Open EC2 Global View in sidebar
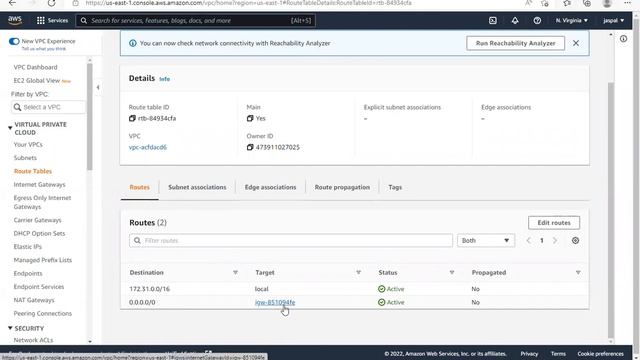This screenshot has height=360, width=640. 37,81
